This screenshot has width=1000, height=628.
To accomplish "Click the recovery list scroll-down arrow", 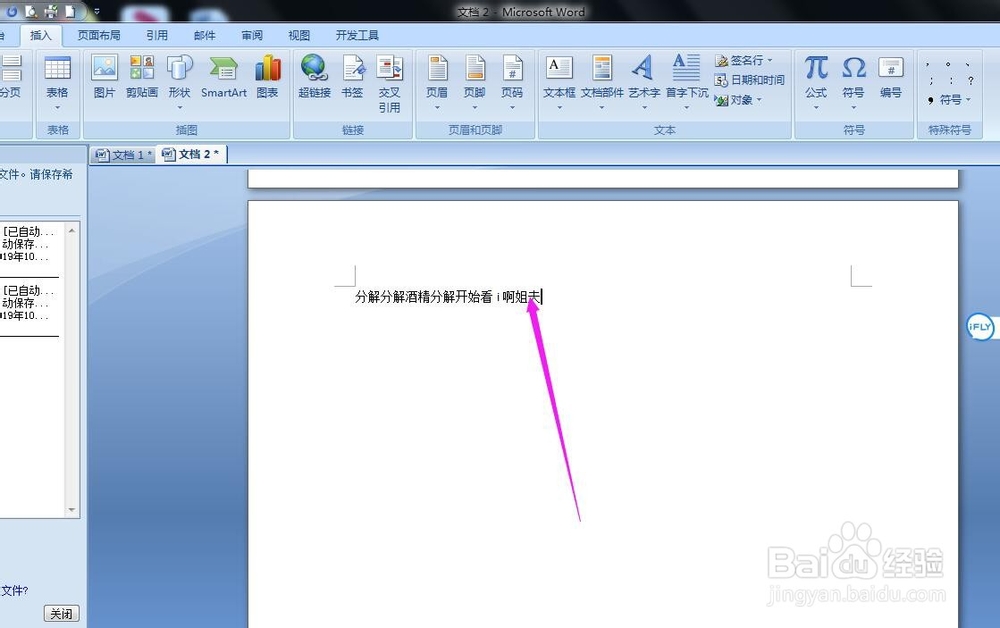I will 71,509.
